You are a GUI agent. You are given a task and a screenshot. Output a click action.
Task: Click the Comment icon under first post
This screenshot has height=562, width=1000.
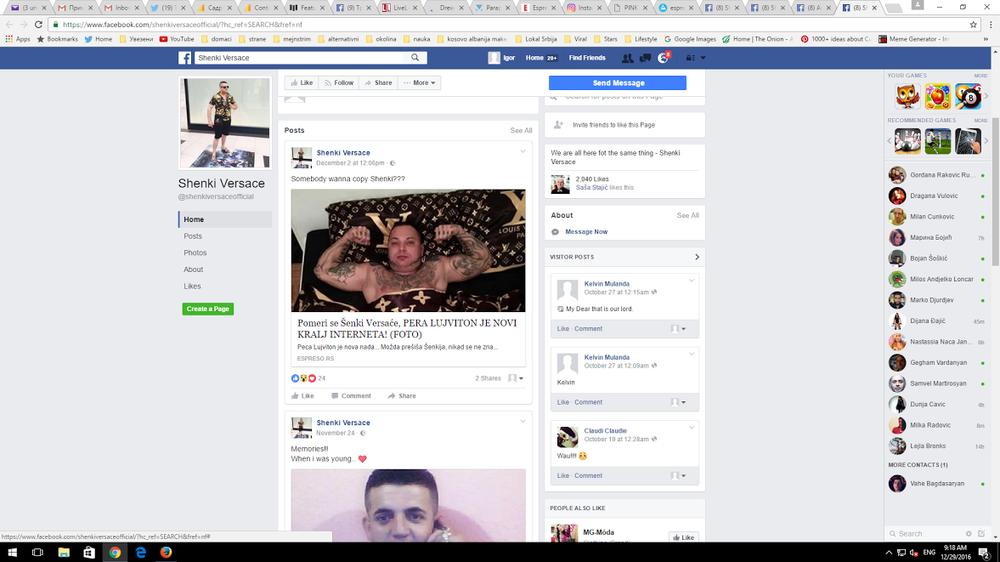(x=350, y=396)
